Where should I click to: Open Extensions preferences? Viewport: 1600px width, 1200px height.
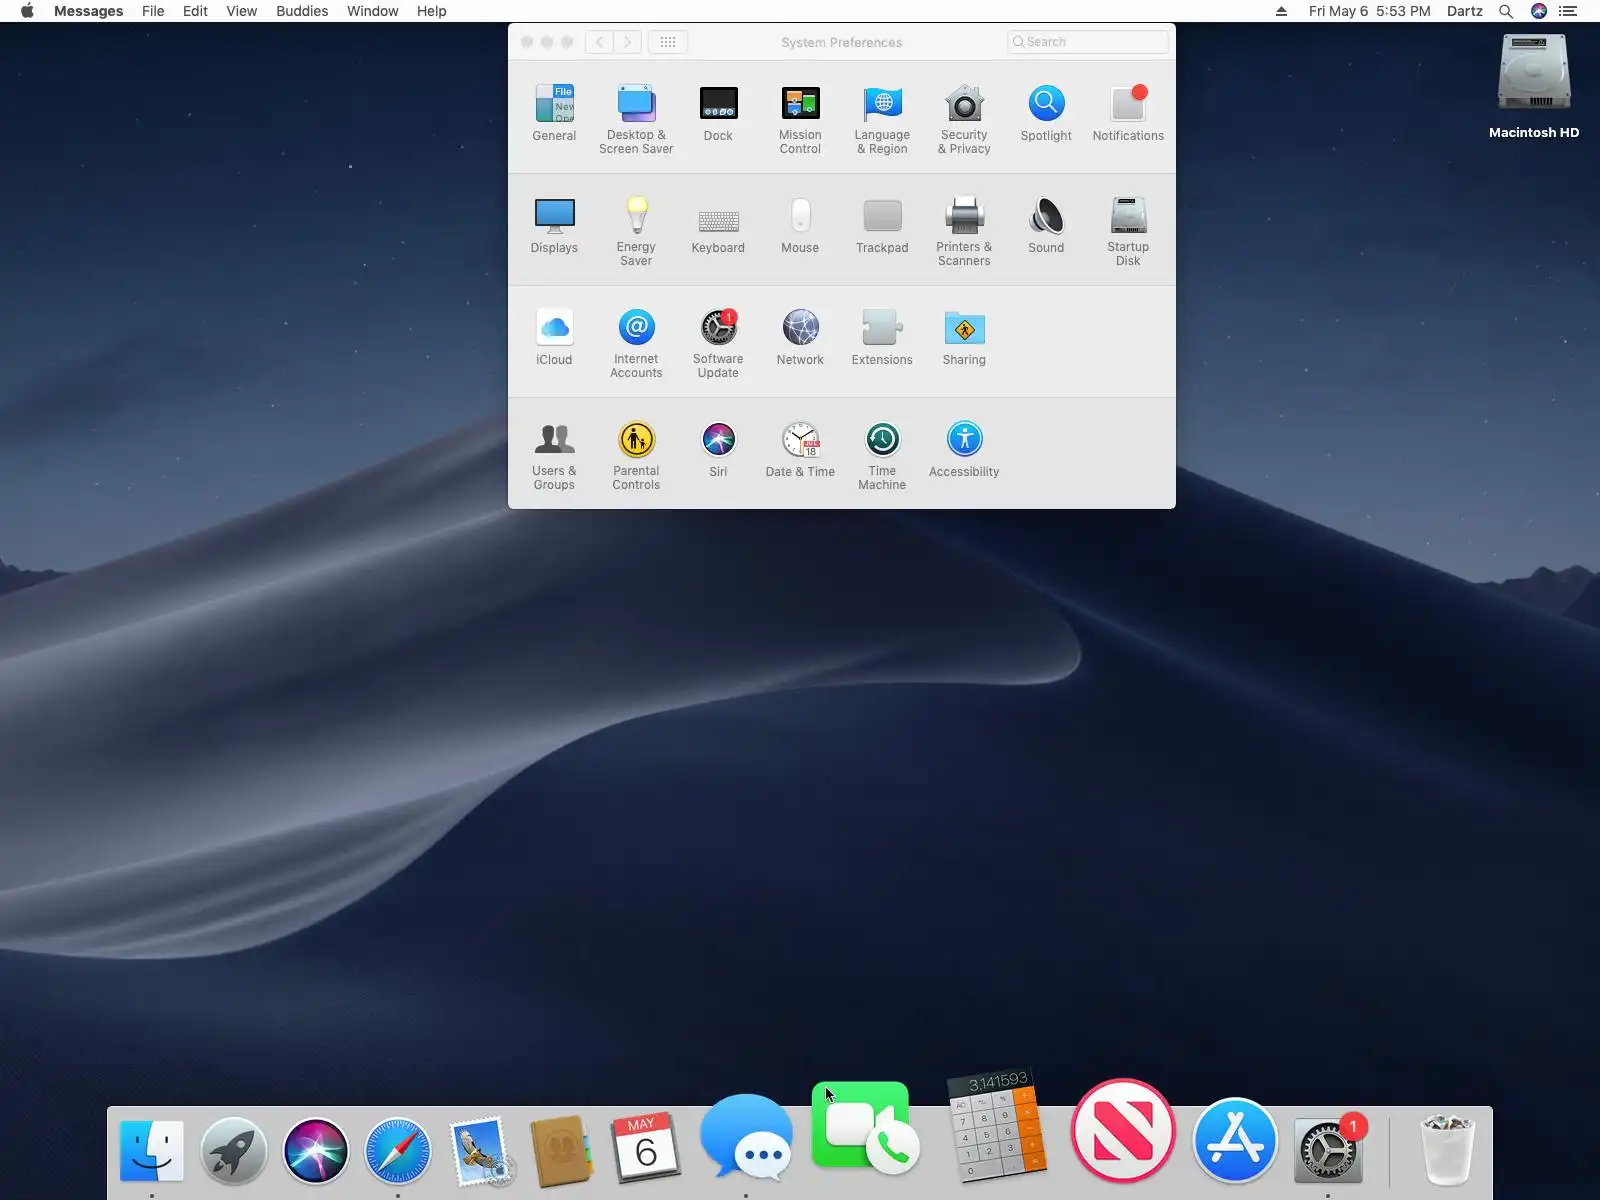click(882, 337)
